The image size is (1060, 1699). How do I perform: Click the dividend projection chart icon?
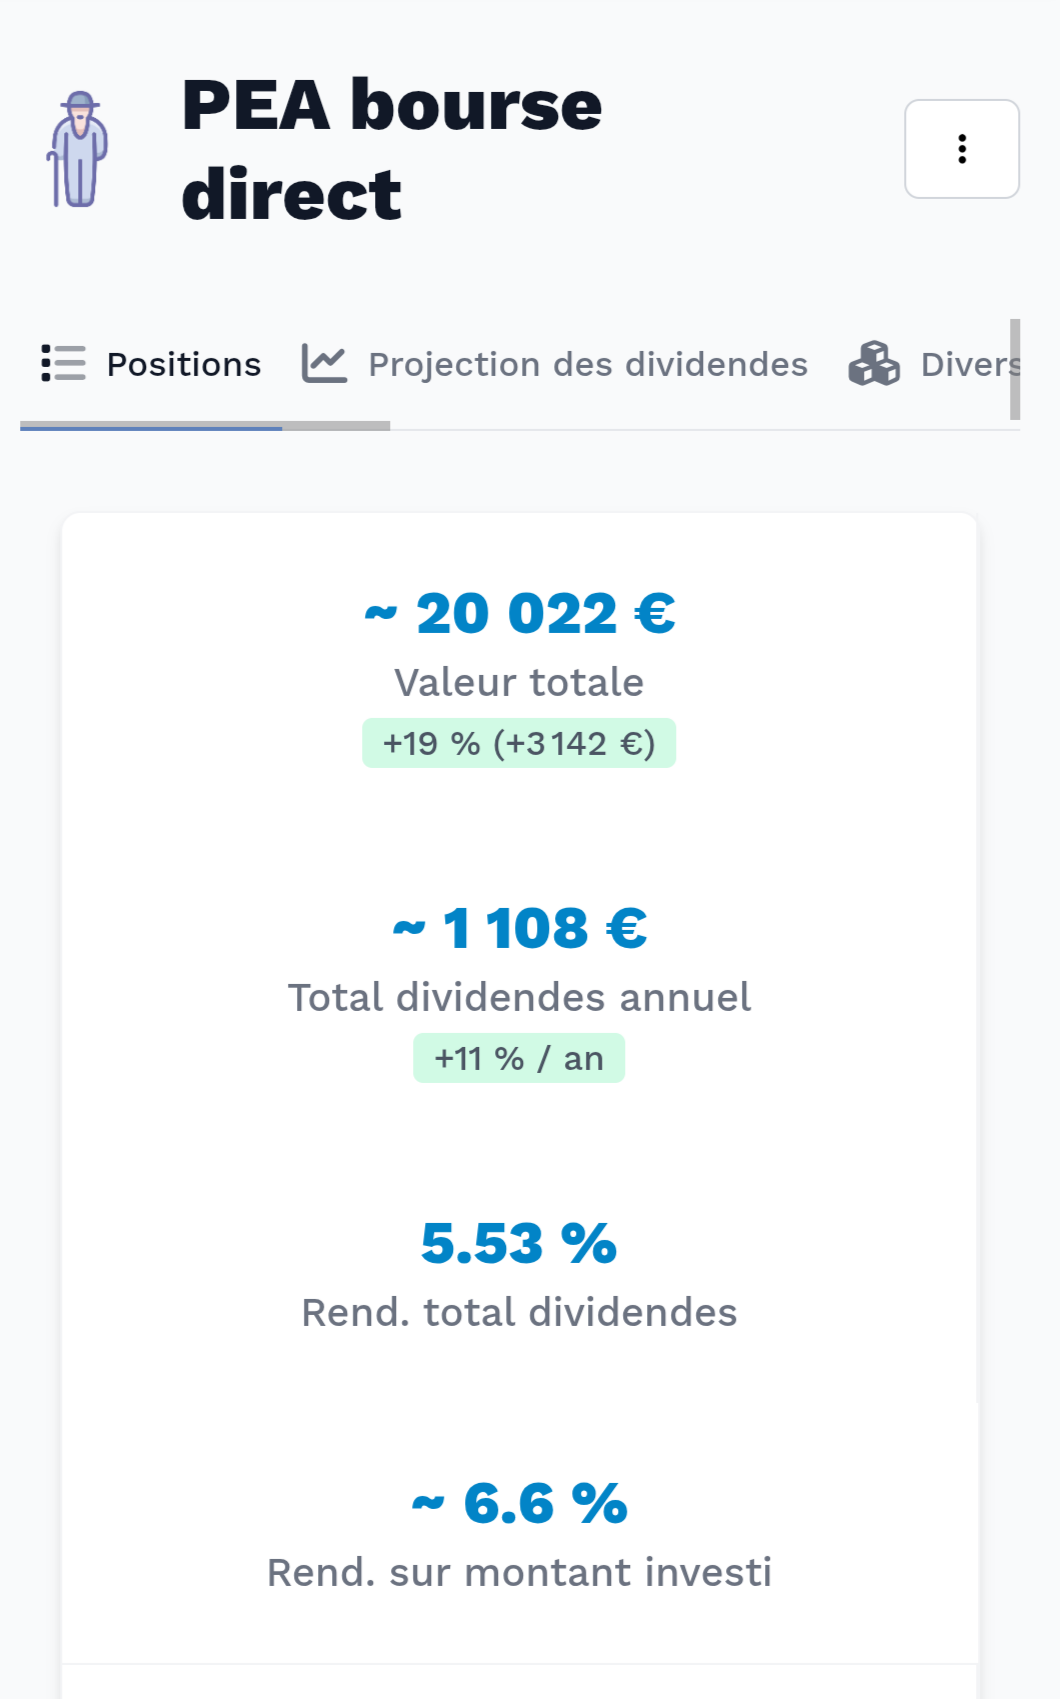324,363
